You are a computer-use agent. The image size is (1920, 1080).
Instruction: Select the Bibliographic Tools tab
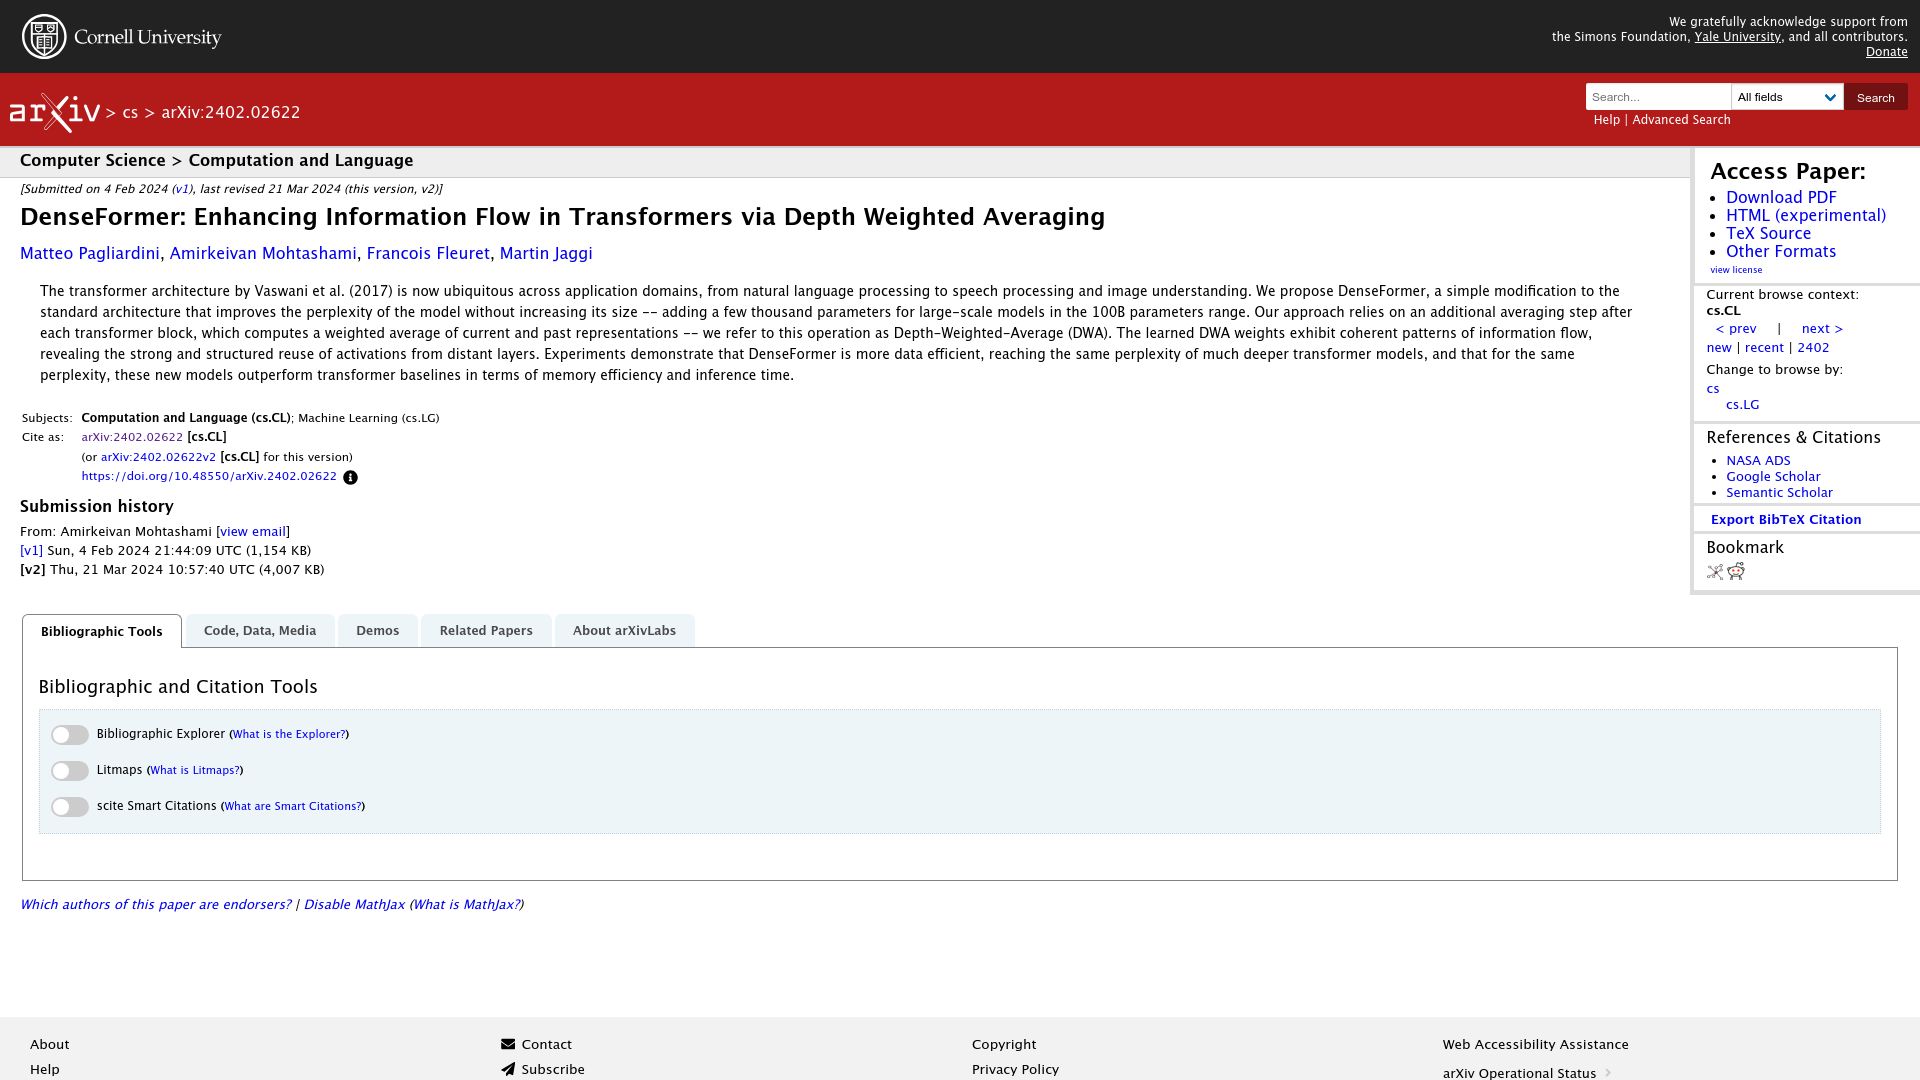[102, 632]
